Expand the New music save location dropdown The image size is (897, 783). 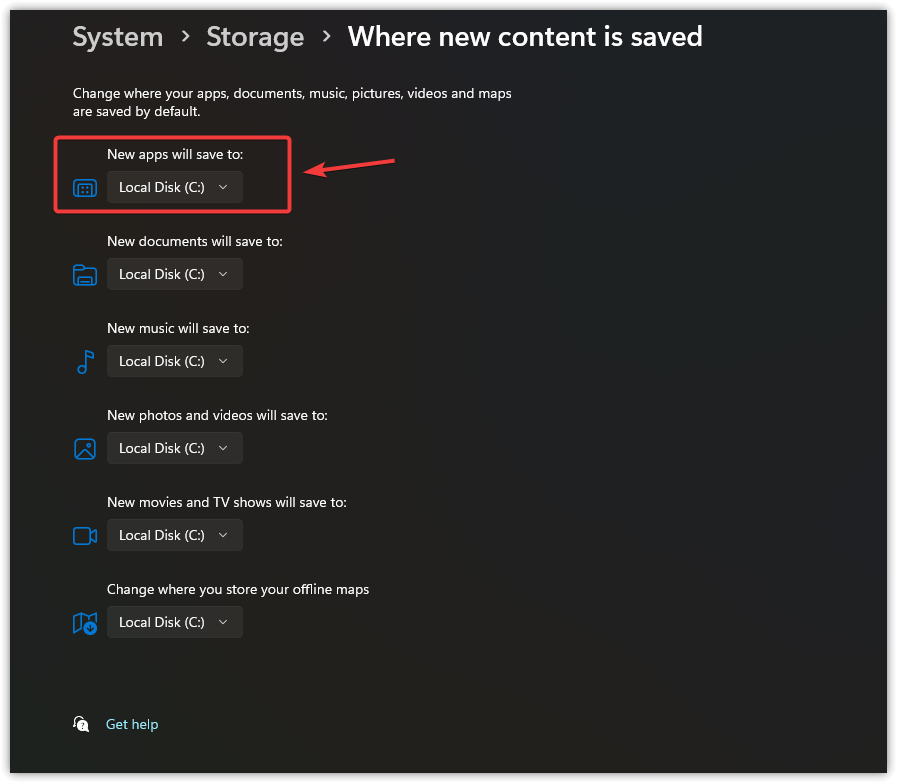pos(175,361)
